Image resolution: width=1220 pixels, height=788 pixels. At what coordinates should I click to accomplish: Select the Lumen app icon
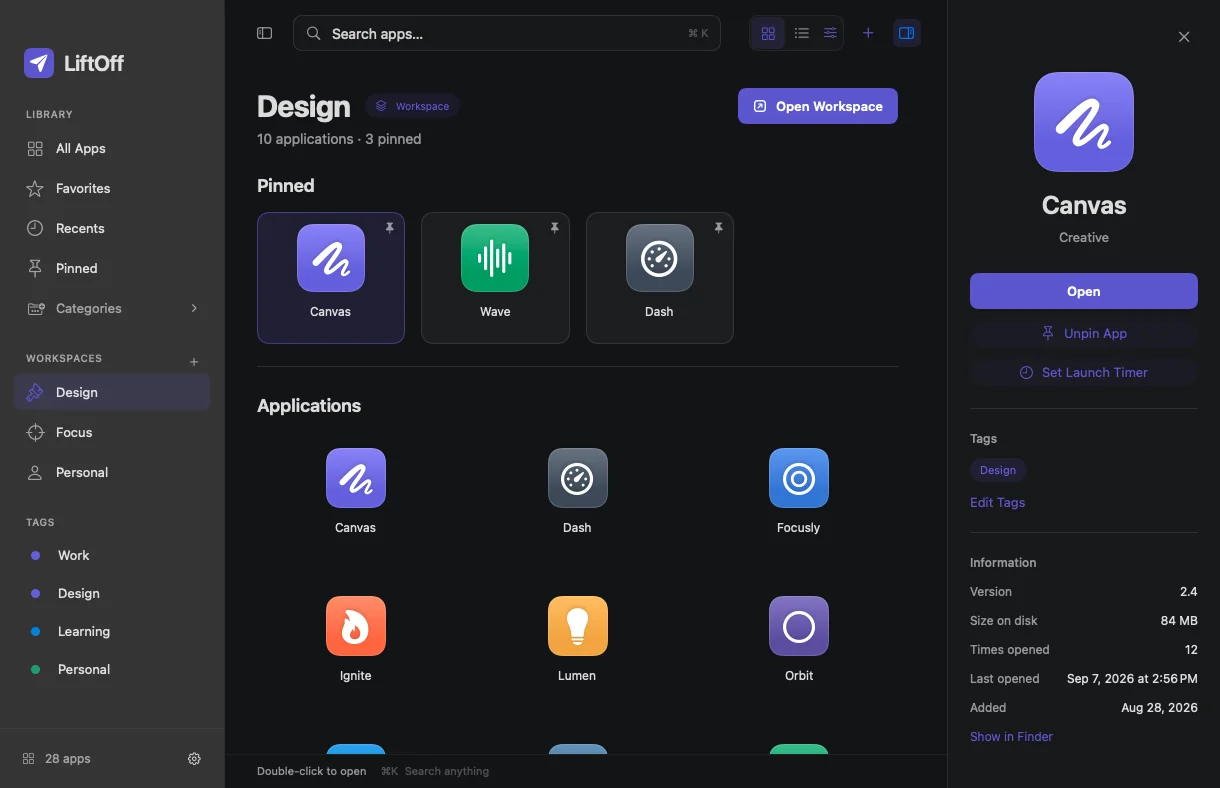click(x=578, y=626)
